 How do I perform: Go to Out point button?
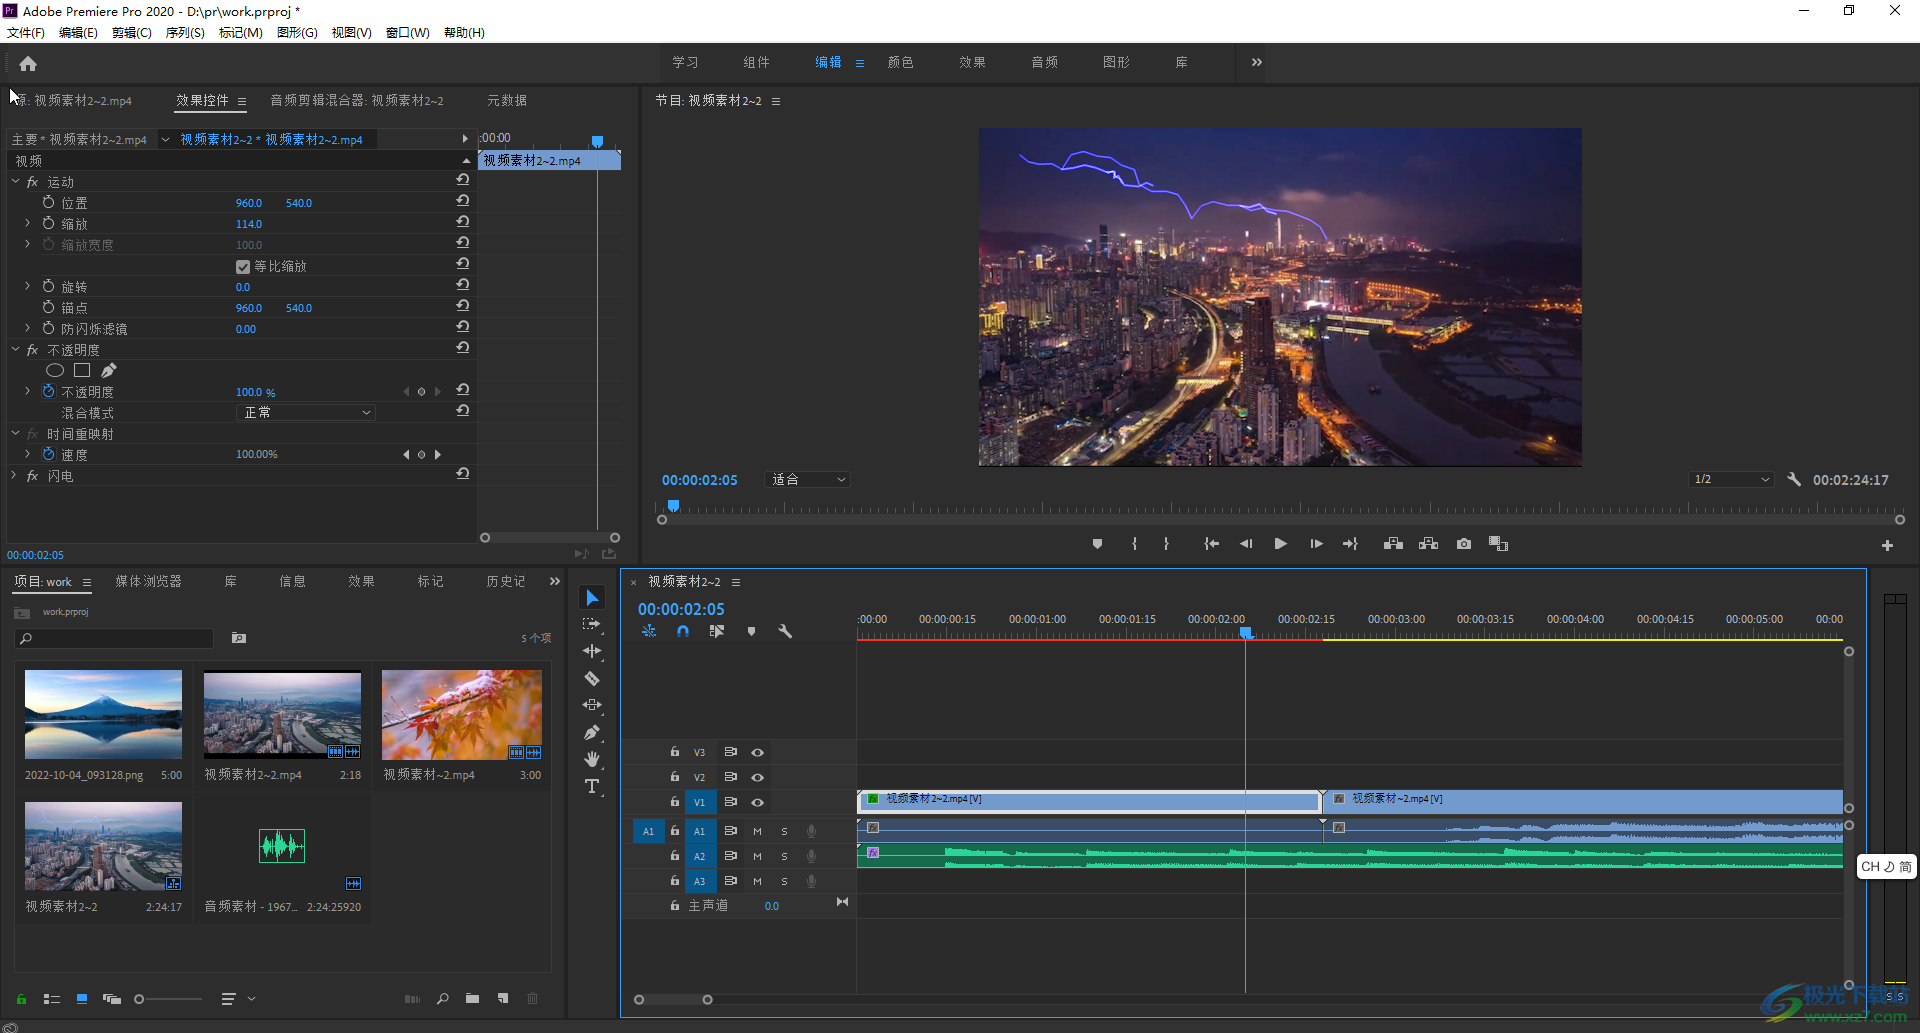click(x=1350, y=544)
